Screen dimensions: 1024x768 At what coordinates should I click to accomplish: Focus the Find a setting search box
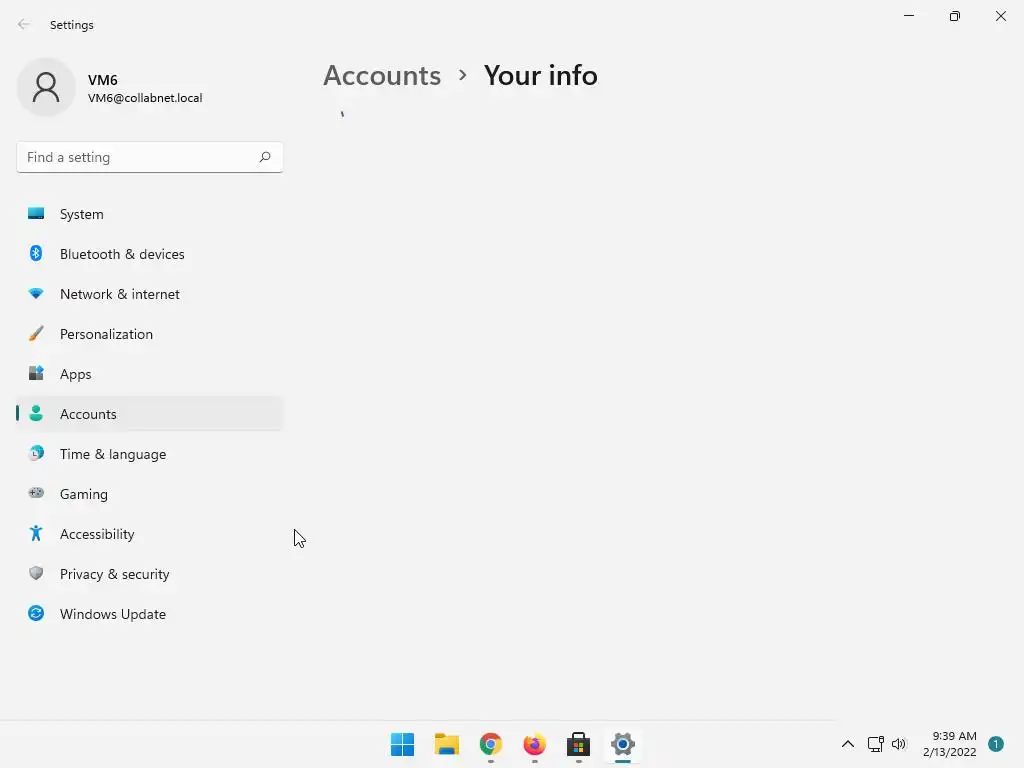coord(150,157)
